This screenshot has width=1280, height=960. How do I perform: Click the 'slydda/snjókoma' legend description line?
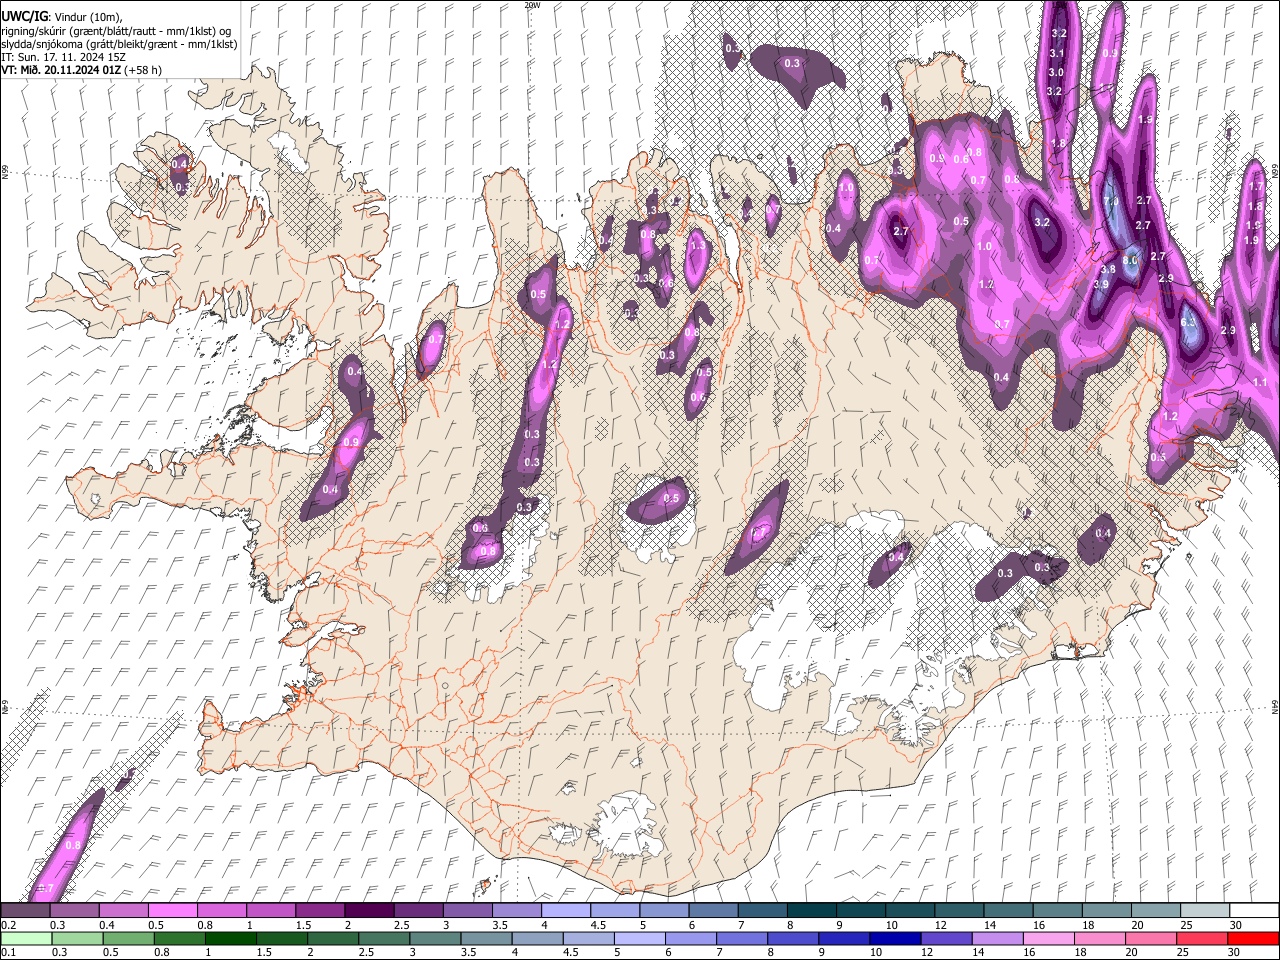[119, 44]
